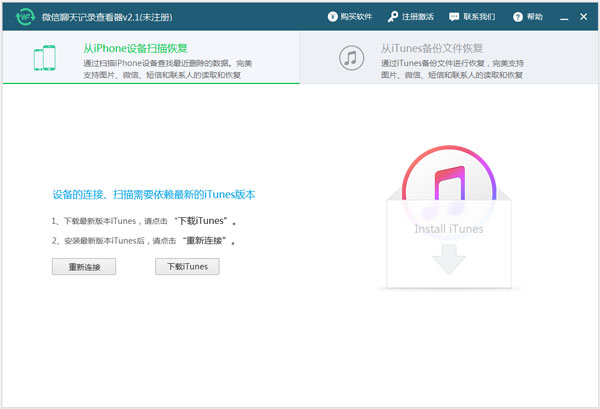600x409 pixels.
Task: Click the app logo in title bar
Action: (x=25, y=17)
